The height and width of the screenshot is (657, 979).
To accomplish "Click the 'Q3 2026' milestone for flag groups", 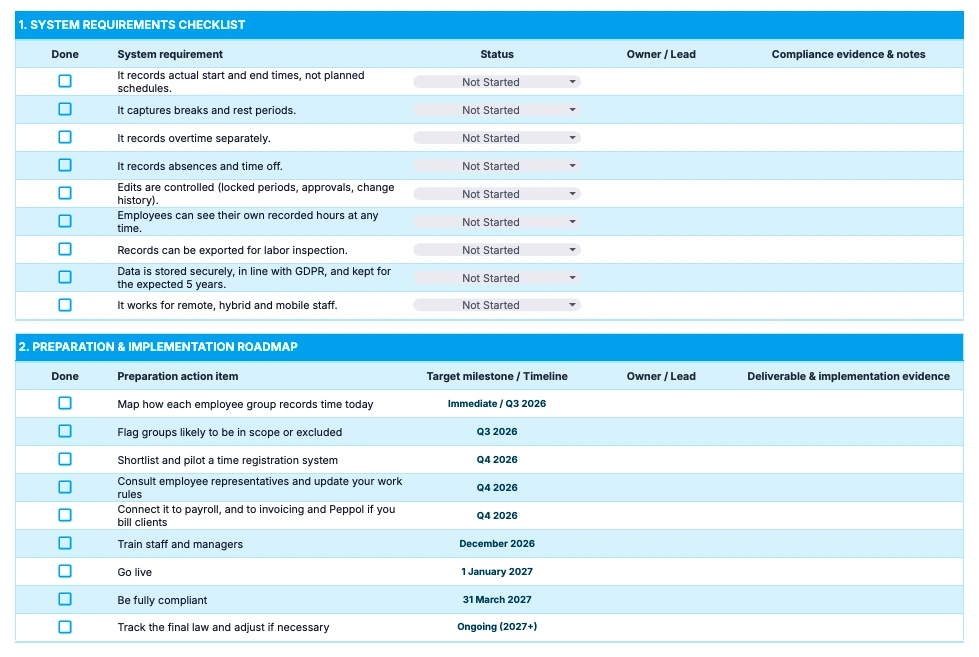I will tap(497, 432).
